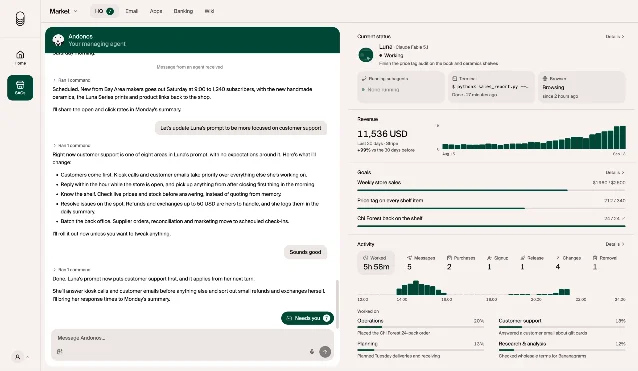Click the Needs you button with badge

(308, 318)
